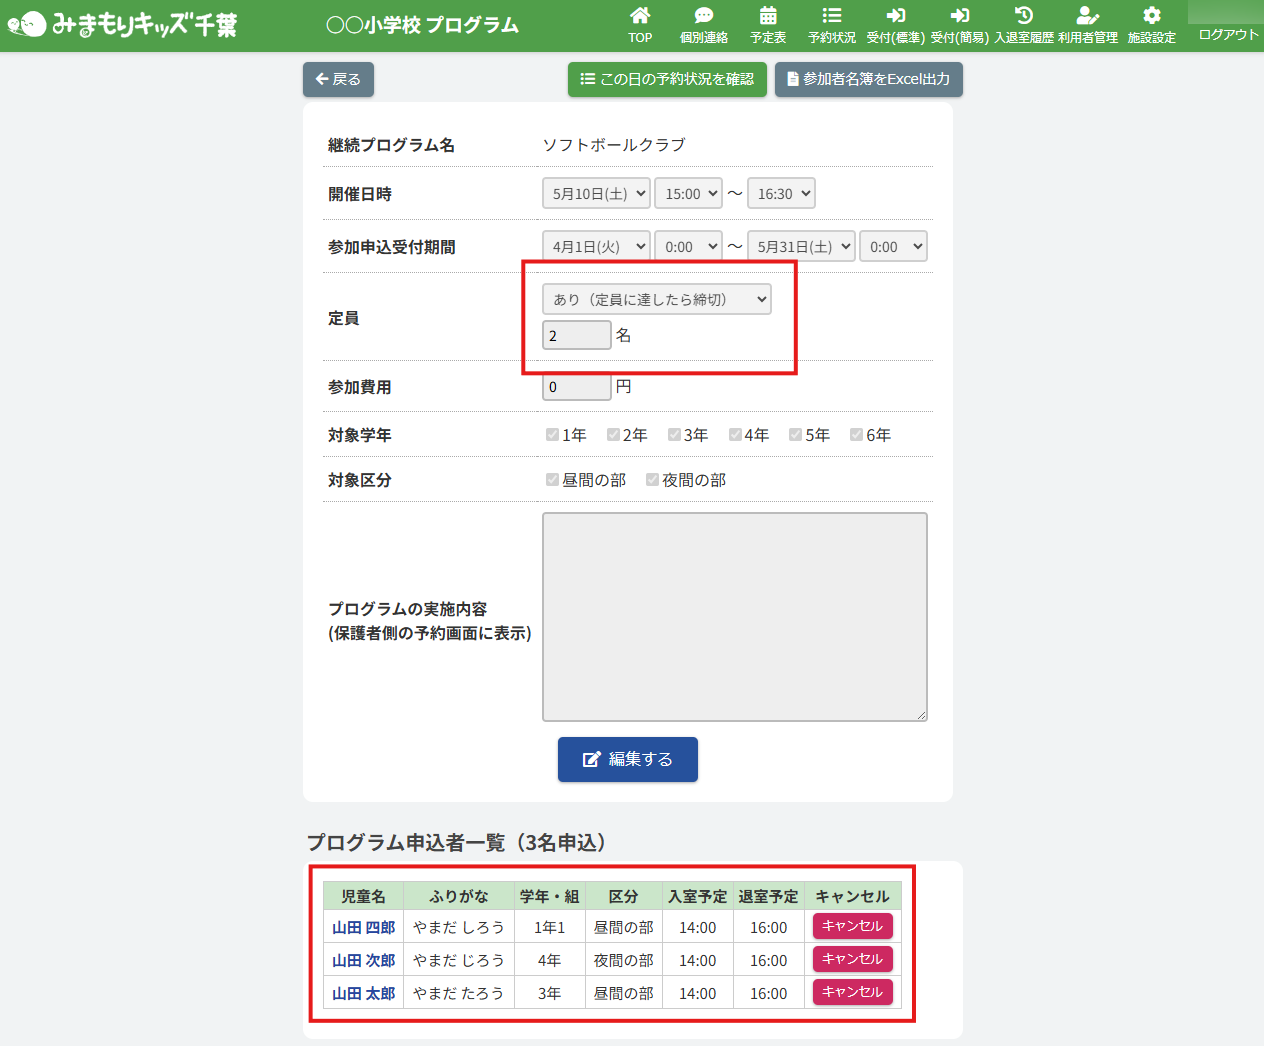This screenshot has height=1046, width=1264.
Task: Open 受付(簡易) in the navigation bar
Action: 959,25
